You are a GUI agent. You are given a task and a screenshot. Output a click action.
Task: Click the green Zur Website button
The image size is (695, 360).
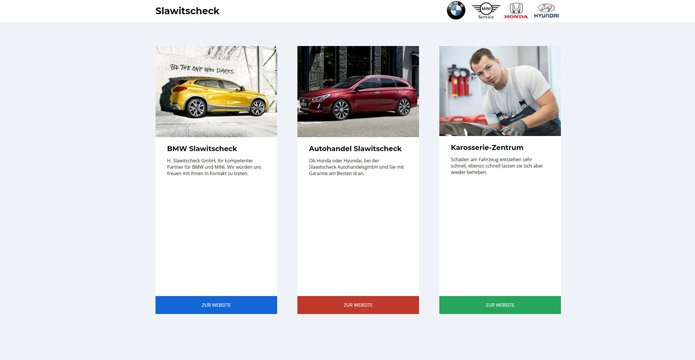click(x=500, y=305)
